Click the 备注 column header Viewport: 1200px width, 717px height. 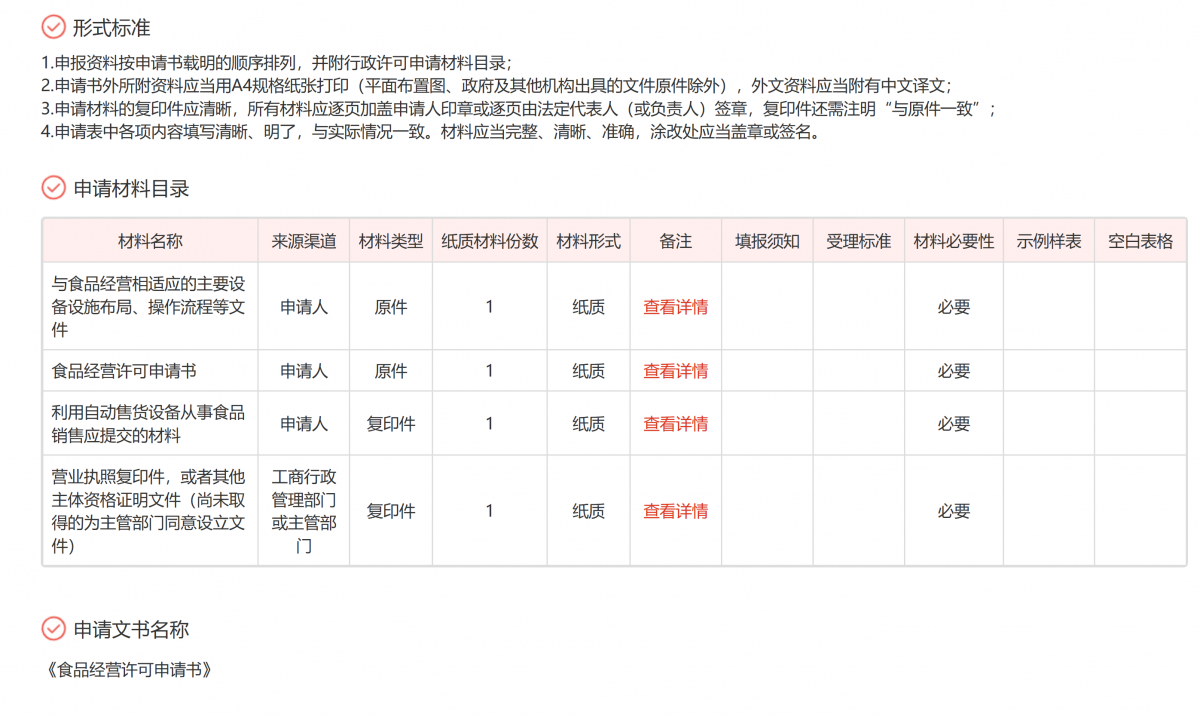675,241
